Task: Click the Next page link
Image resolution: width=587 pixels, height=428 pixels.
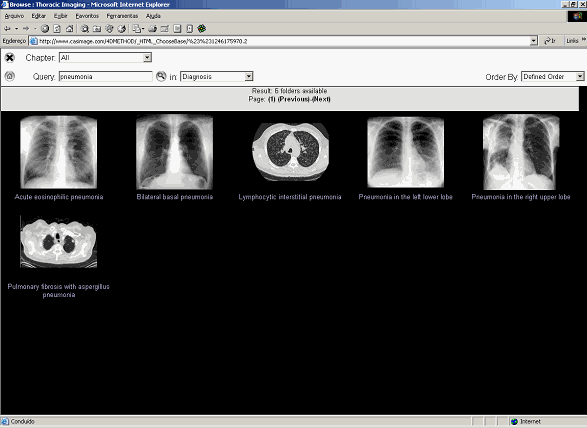Action: pos(321,99)
